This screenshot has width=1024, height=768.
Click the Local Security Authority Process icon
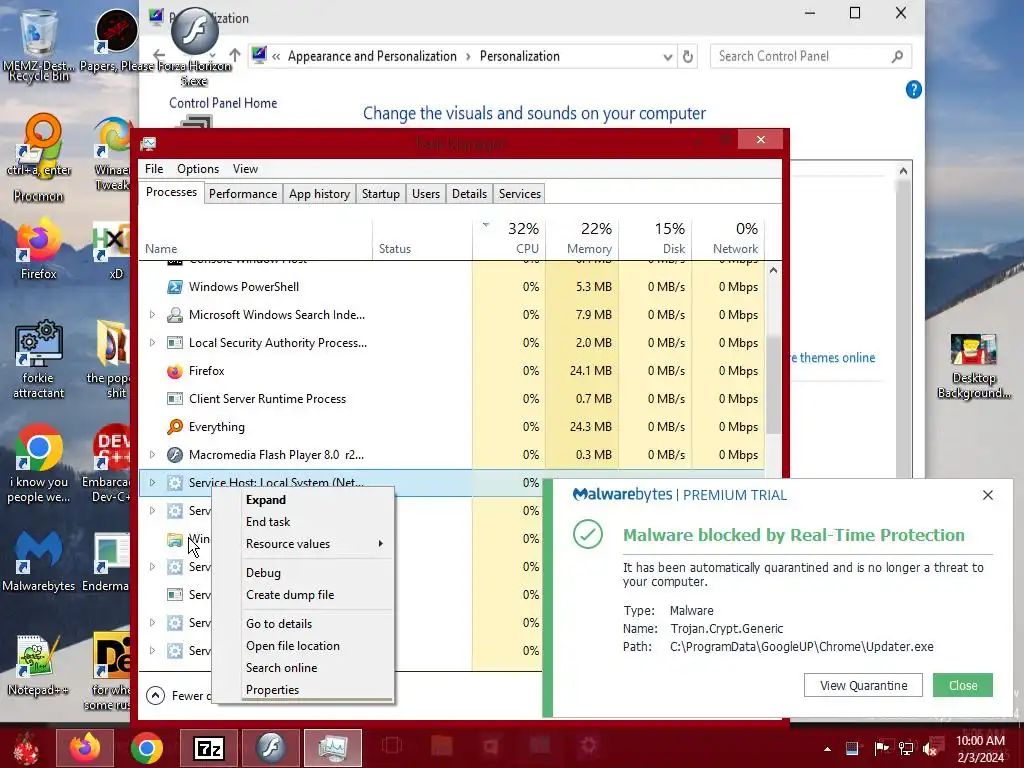pos(174,343)
